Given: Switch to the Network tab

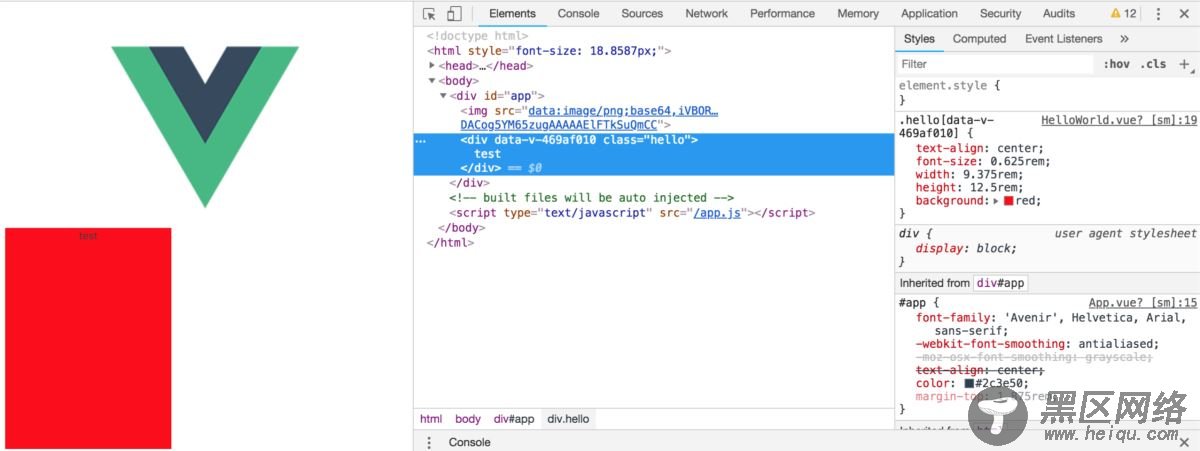Looking at the screenshot, I should (706, 14).
